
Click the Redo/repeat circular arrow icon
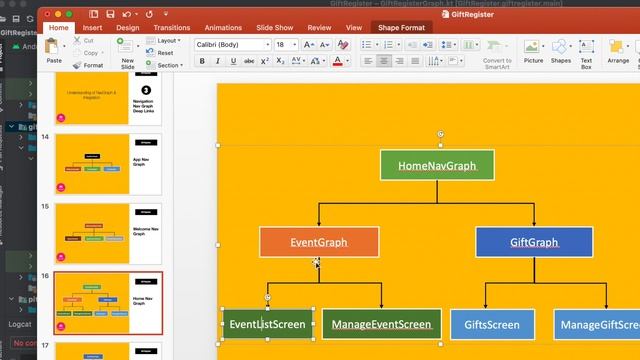coord(149,14)
